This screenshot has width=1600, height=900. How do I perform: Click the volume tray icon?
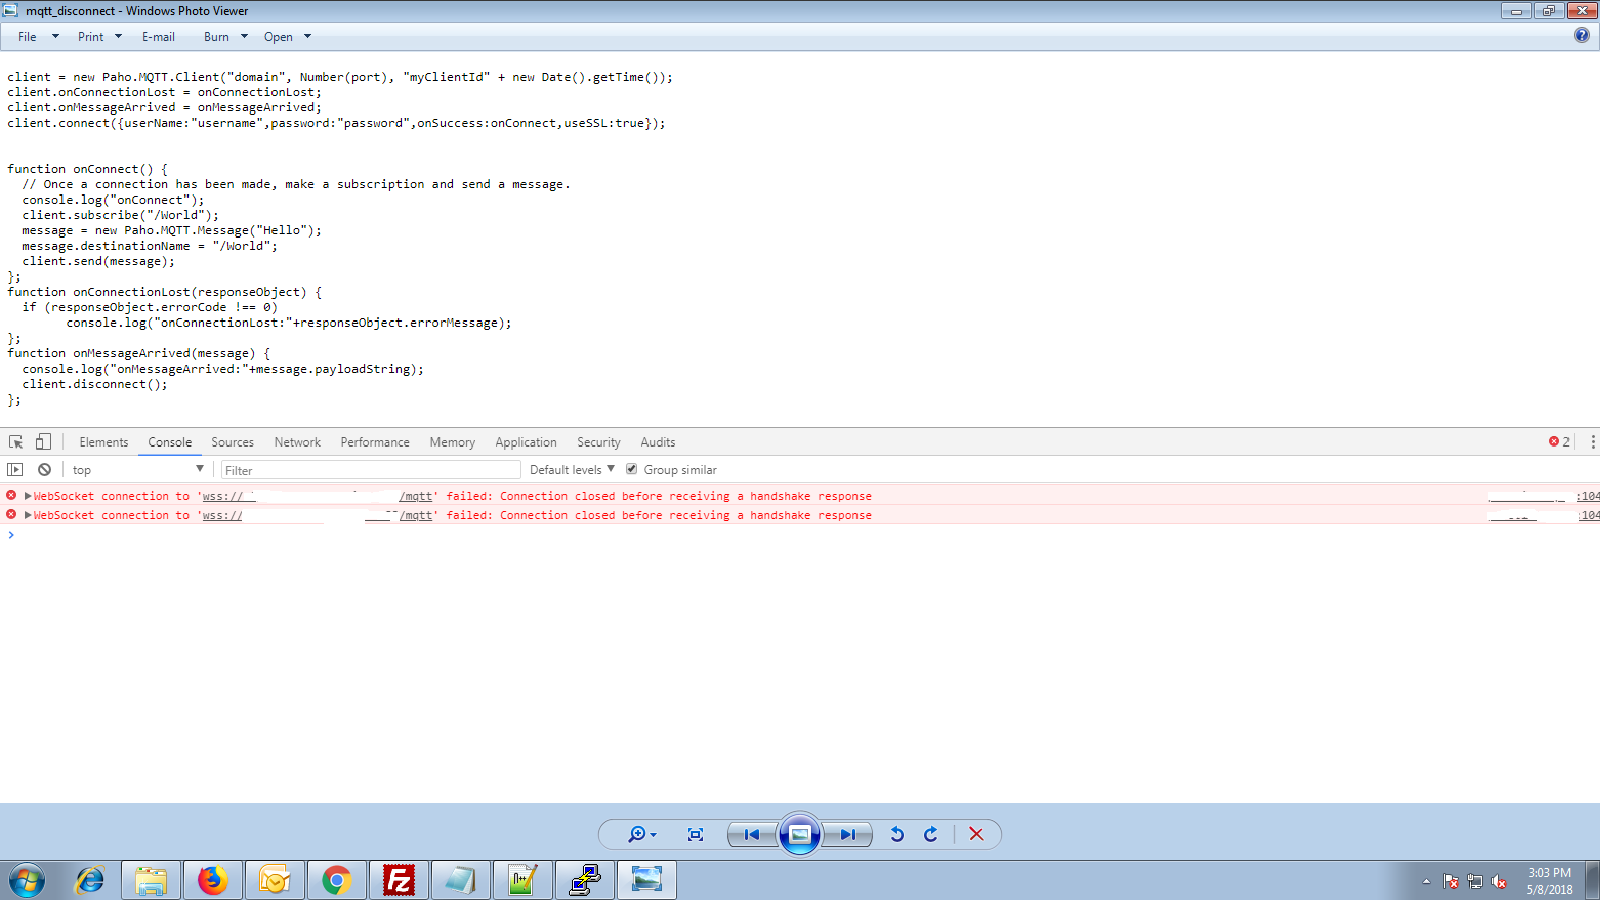[1499, 881]
